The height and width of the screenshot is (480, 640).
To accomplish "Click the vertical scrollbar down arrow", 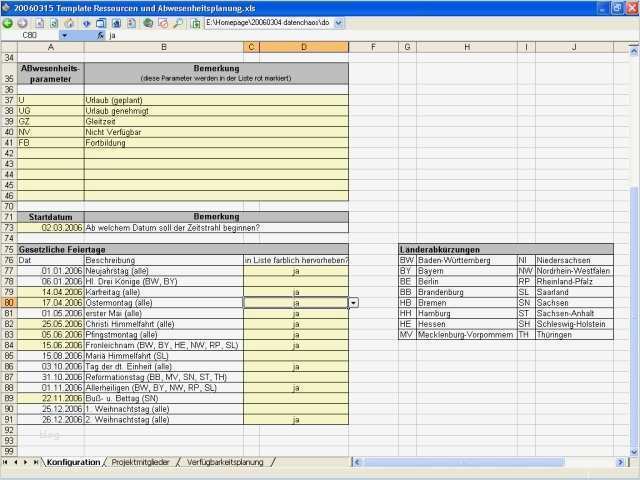I will point(634,451).
